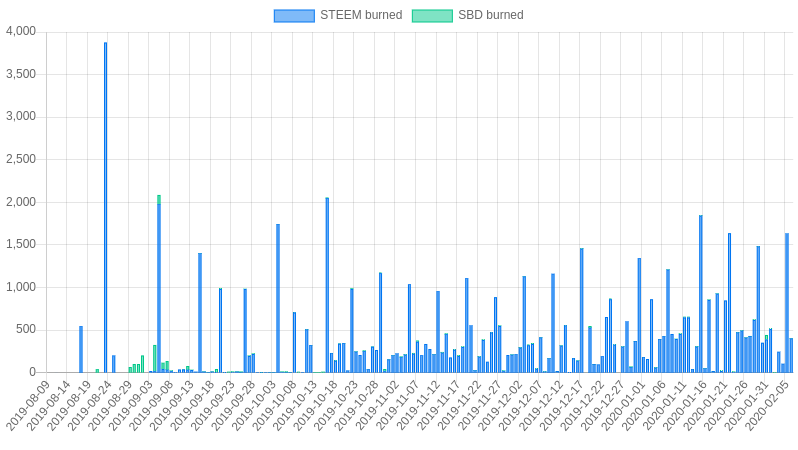Screen dimensions: 798x450
Task: Select the first blue bar in mid-August near 540
Action: [81, 349]
